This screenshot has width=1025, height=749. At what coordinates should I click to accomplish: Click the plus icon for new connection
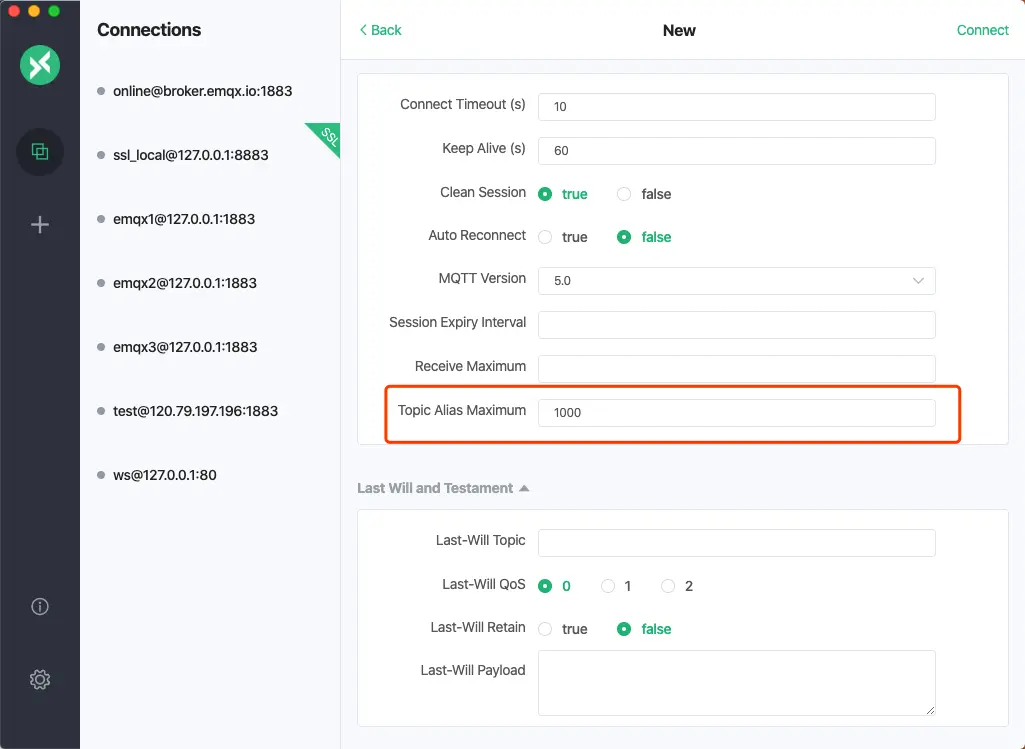tap(40, 225)
